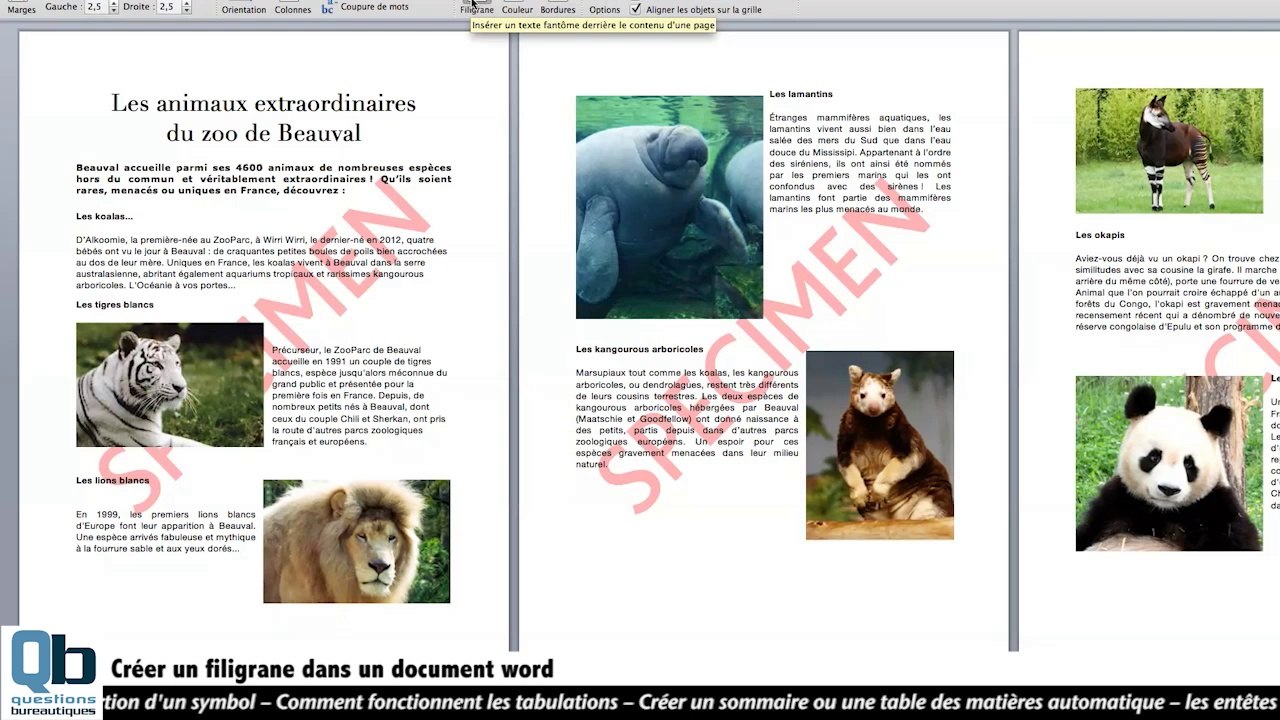Adjust the Gauche margin stepper arrows
The height and width of the screenshot is (720, 1280).
coord(113,7)
